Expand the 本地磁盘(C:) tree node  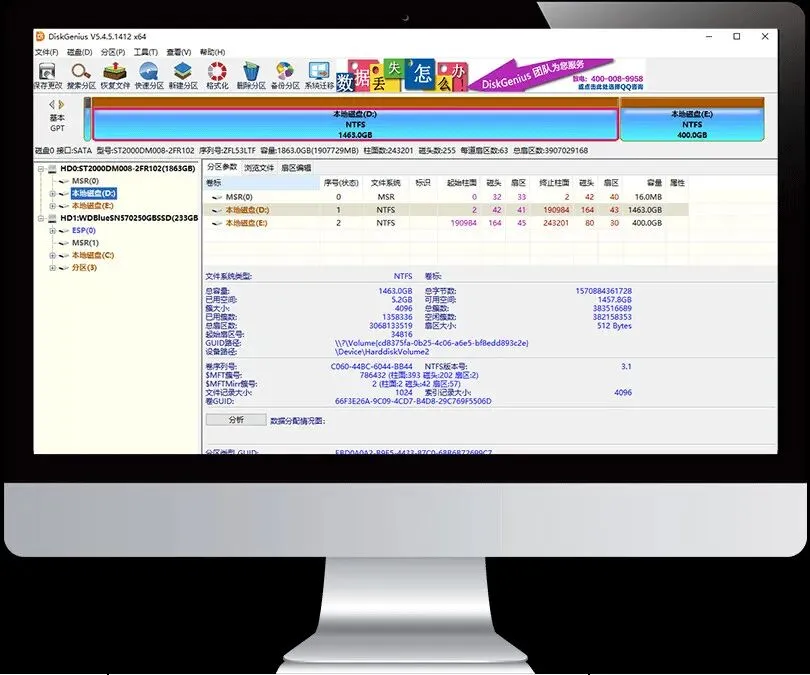click(52, 256)
